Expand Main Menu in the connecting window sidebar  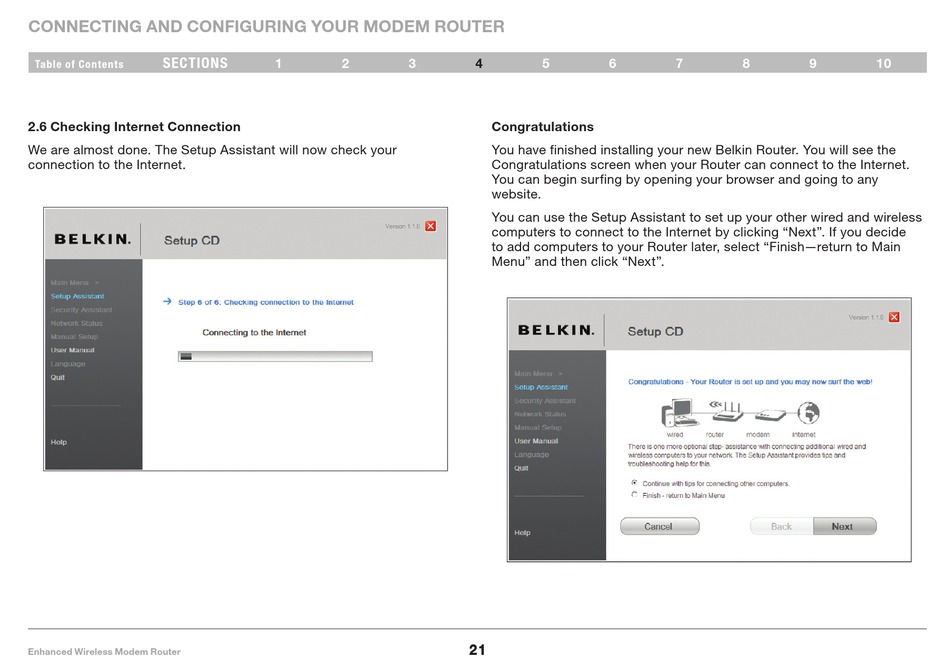point(75,283)
